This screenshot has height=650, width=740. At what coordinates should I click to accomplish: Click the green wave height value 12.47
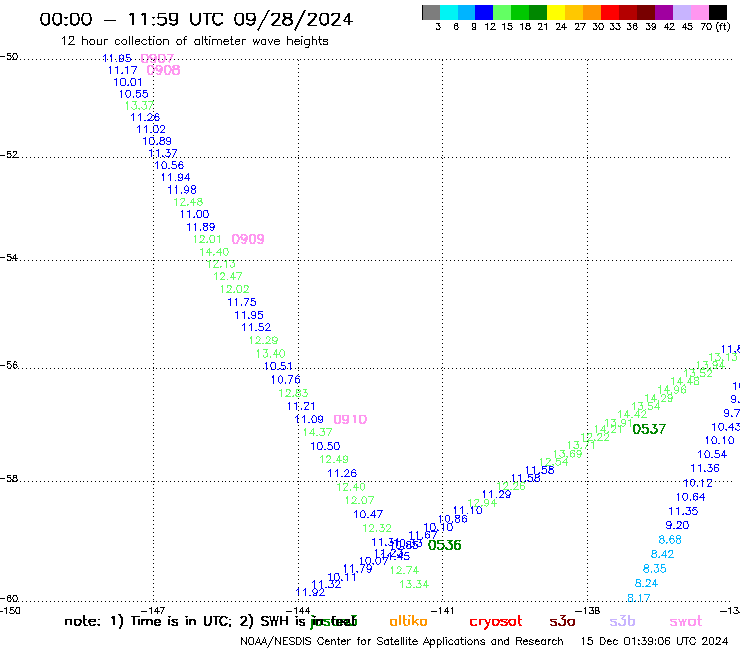coord(228,276)
